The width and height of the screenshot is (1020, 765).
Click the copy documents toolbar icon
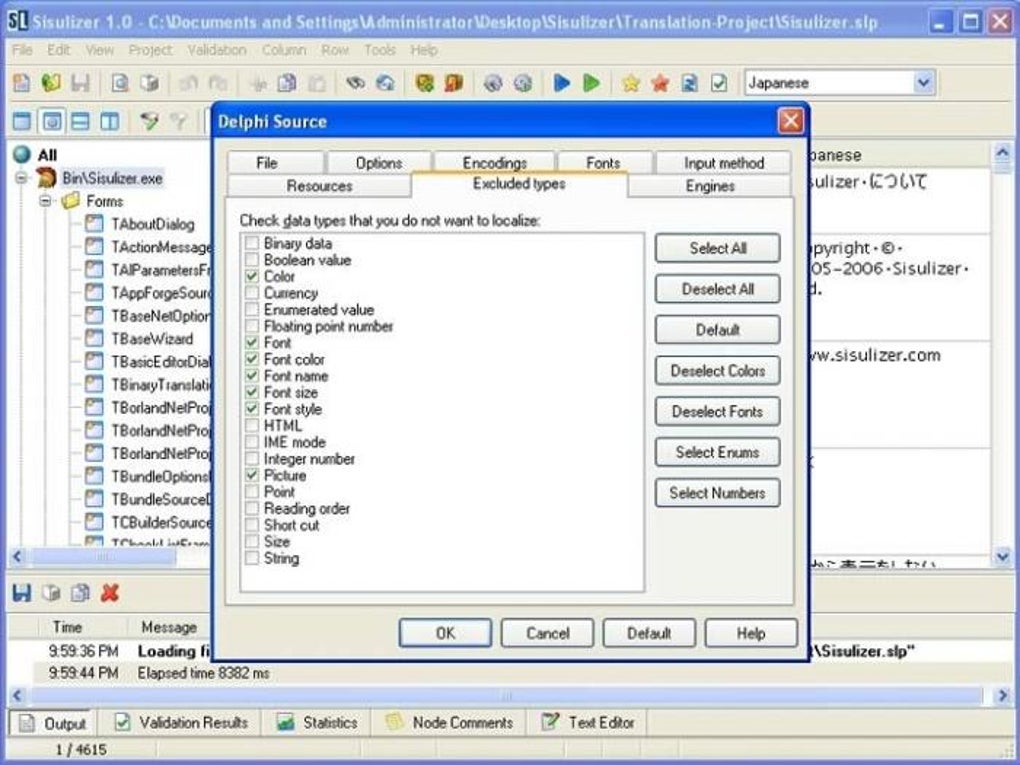pyautogui.click(x=286, y=83)
